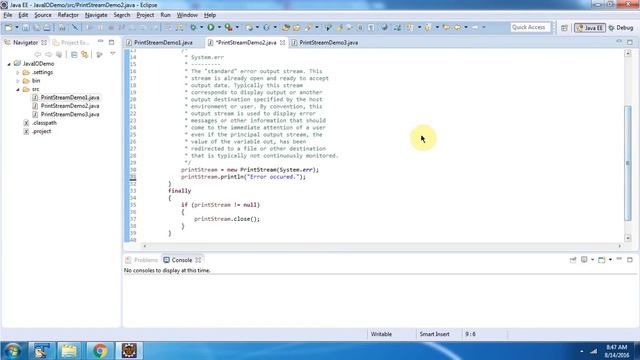Open the File menu
This screenshot has width=640, height=360.
[x=7, y=15]
